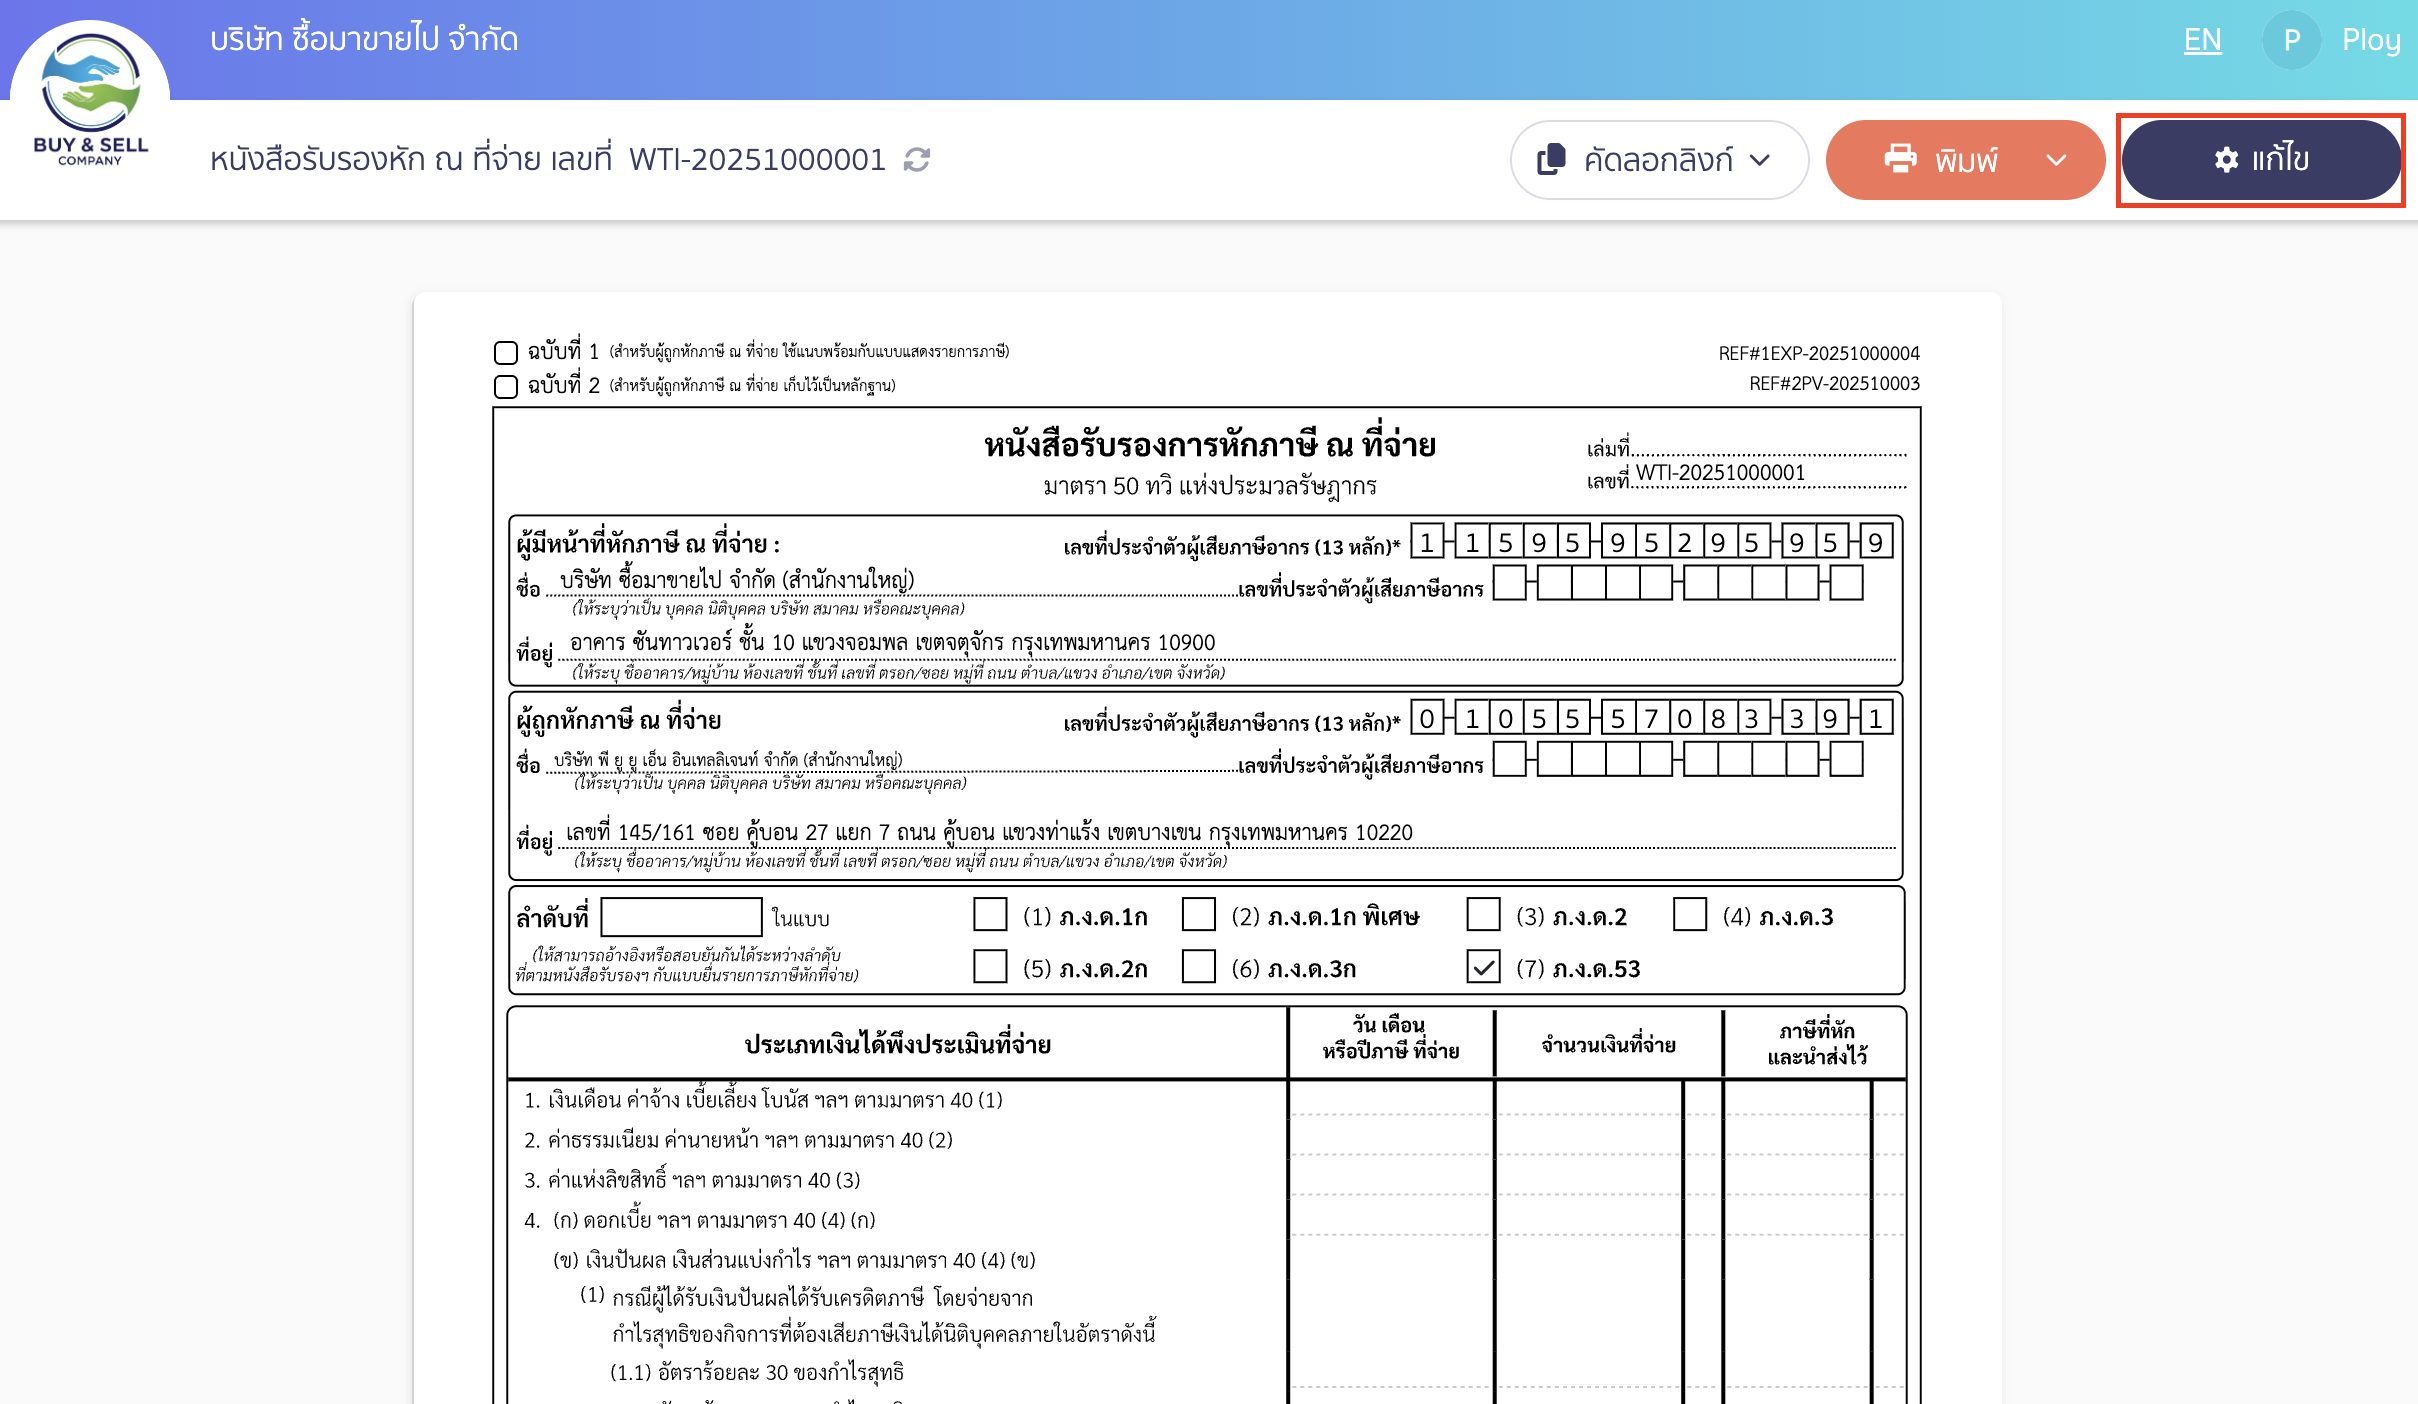
Task: Click the พิมพ์ print button
Action: 1964,159
